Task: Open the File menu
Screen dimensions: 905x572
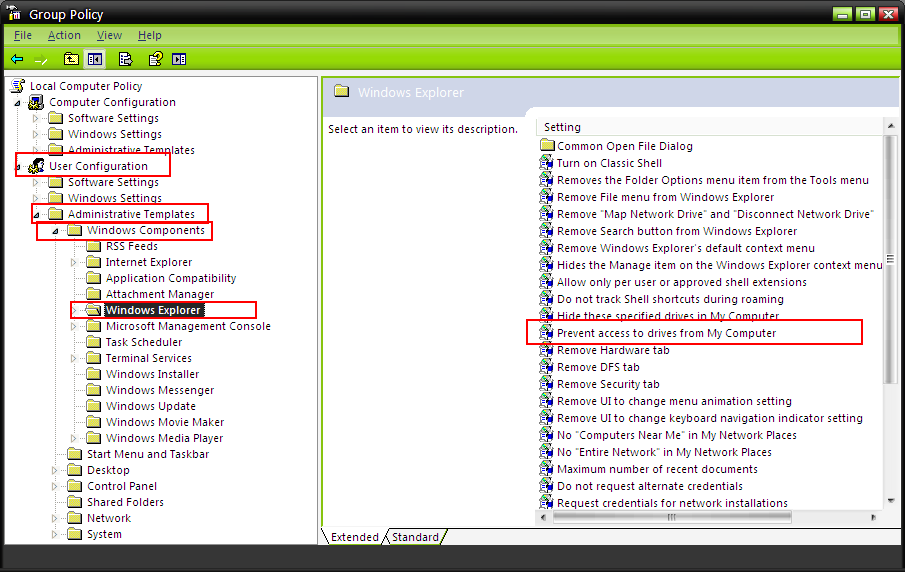Action: click(x=23, y=35)
